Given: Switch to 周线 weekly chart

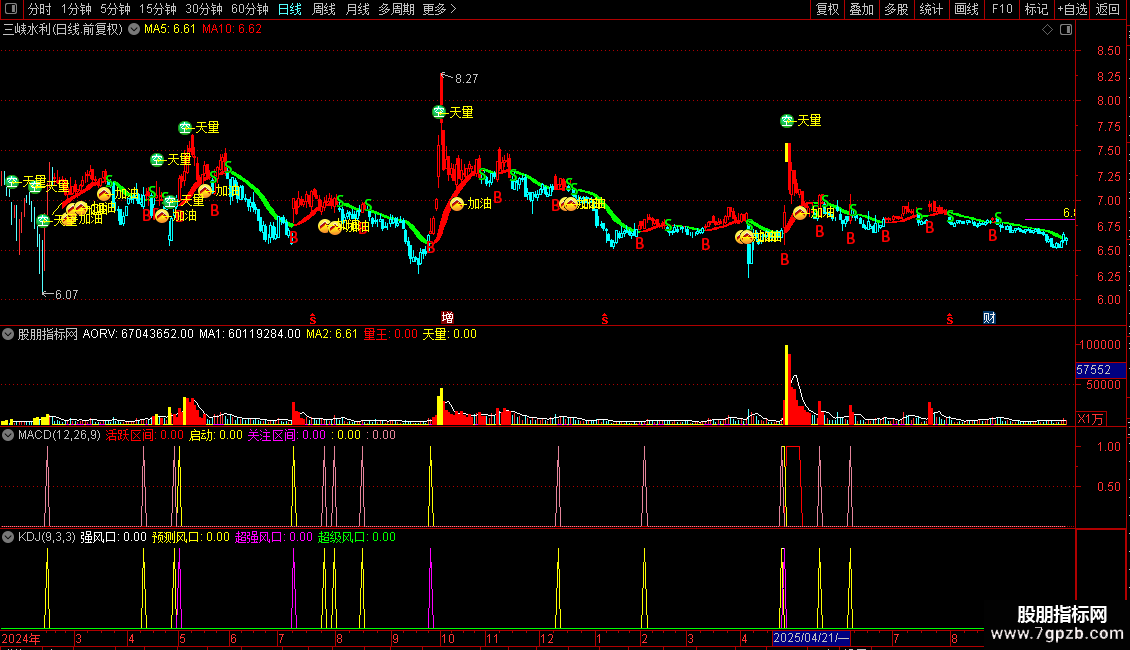Looking at the screenshot, I should point(324,9).
